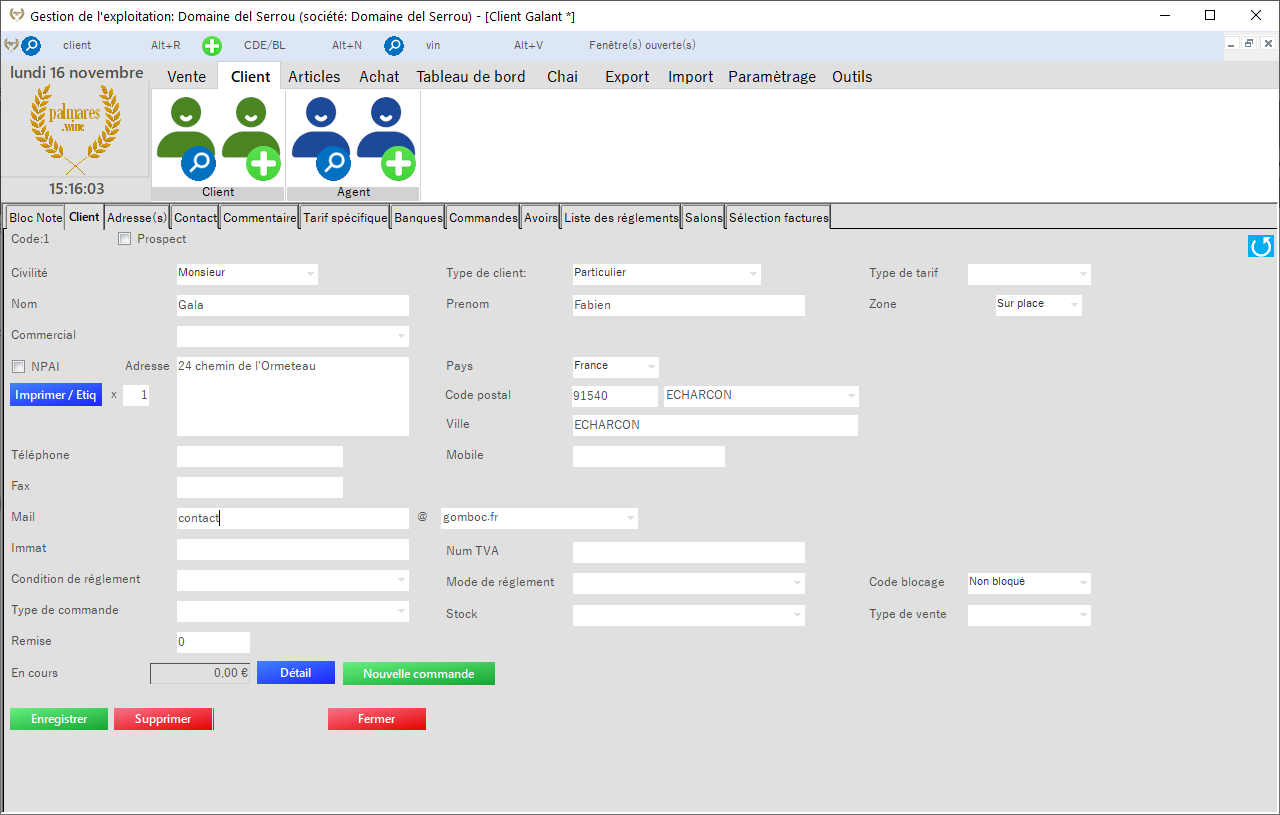Image resolution: width=1280 pixels, height=815 pixels.
Task: Open client search with the magnifier icon
Action: (x=30, y=45)
